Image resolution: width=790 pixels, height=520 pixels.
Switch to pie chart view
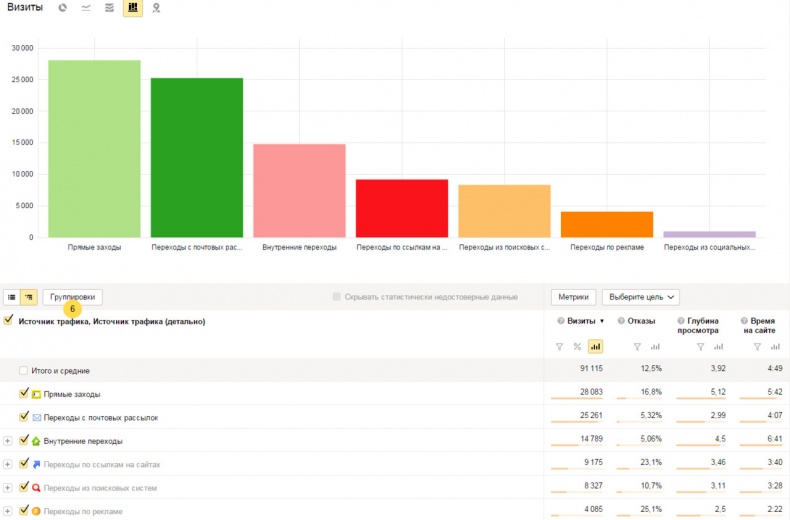[x=63, y=8]
